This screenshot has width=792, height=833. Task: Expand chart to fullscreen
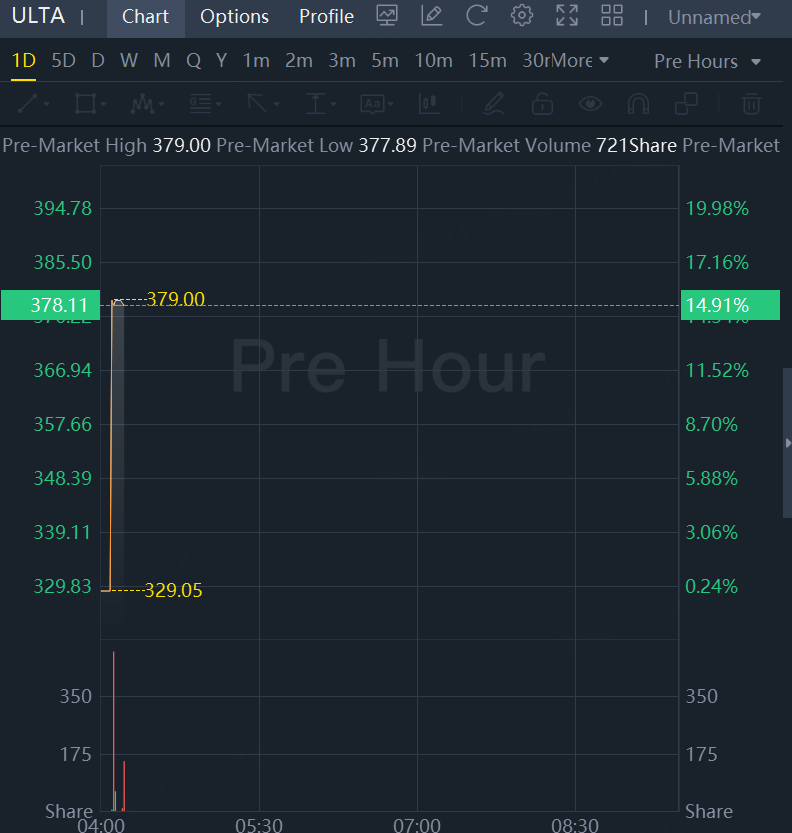point(567,16)
